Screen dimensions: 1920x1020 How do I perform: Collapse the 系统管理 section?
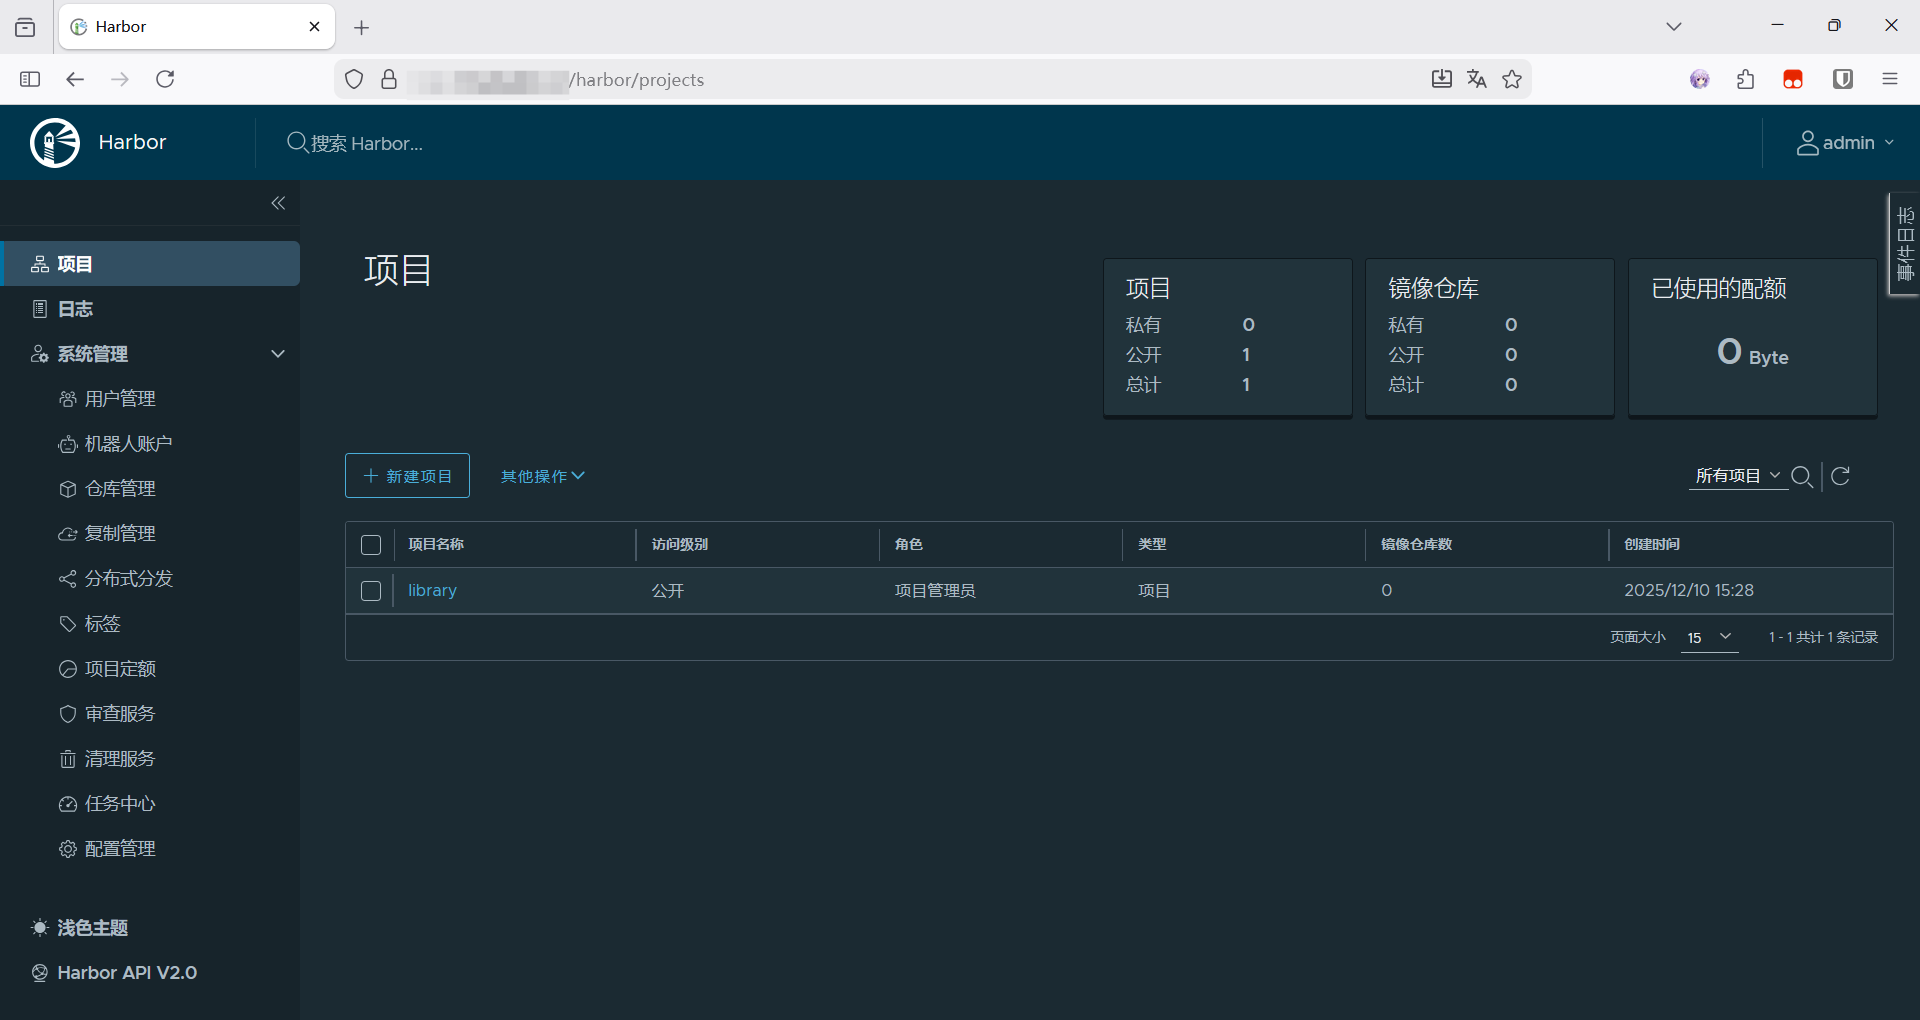pos(278,354)
